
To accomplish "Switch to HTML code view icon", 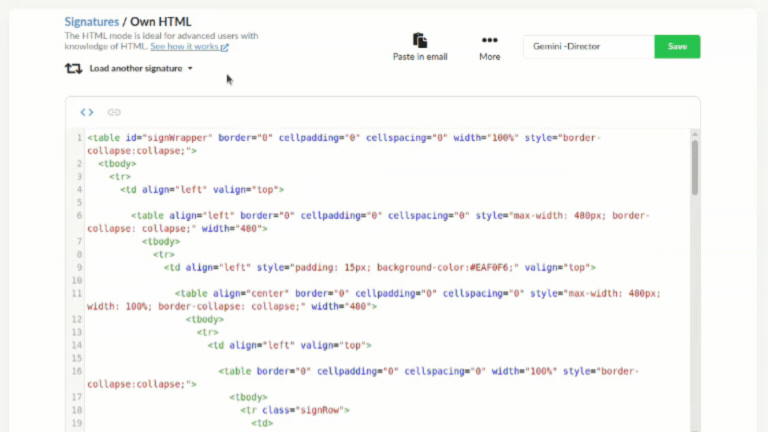I will point(87,112).
